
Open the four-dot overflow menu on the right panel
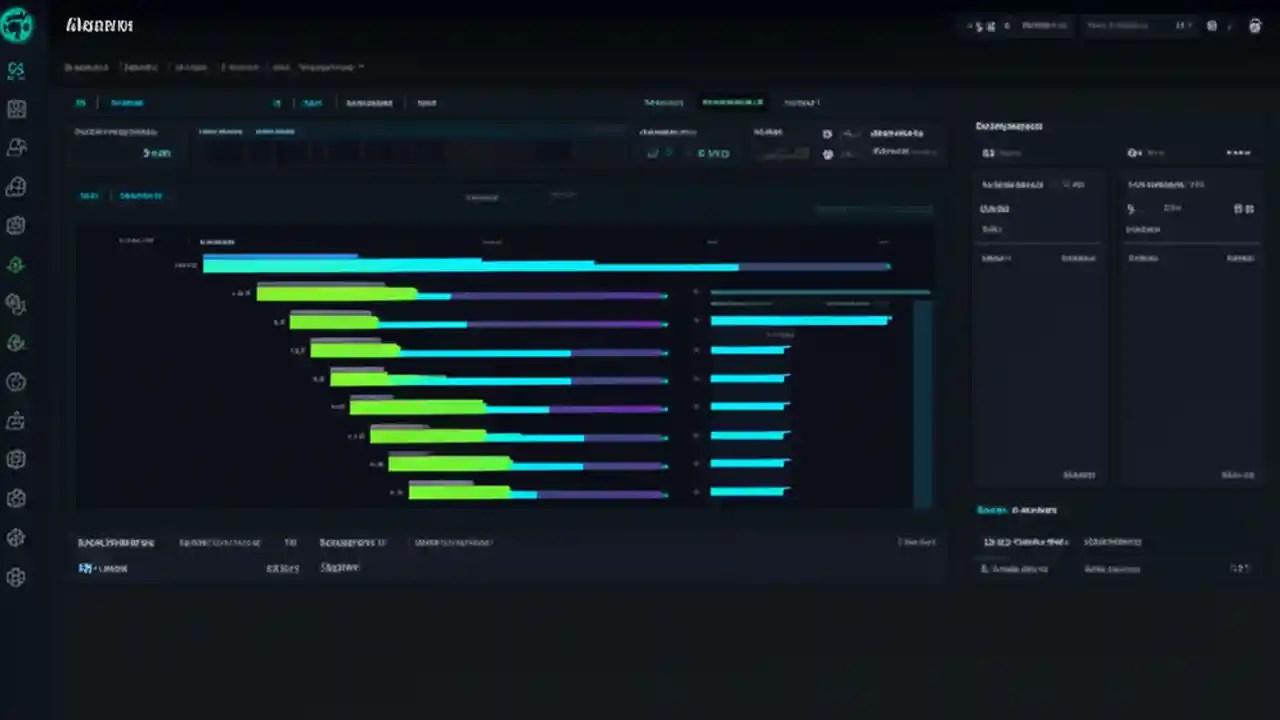1239,152
